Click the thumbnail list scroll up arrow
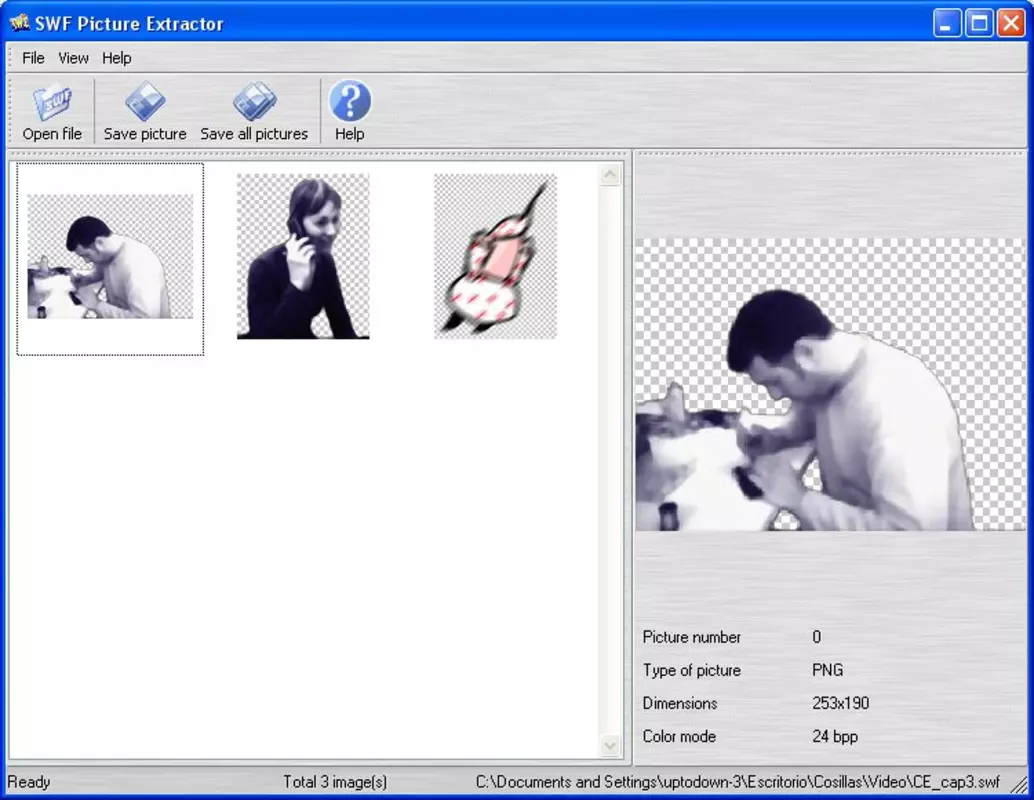Screen dimensions: 1034x800 coord(610,175)
